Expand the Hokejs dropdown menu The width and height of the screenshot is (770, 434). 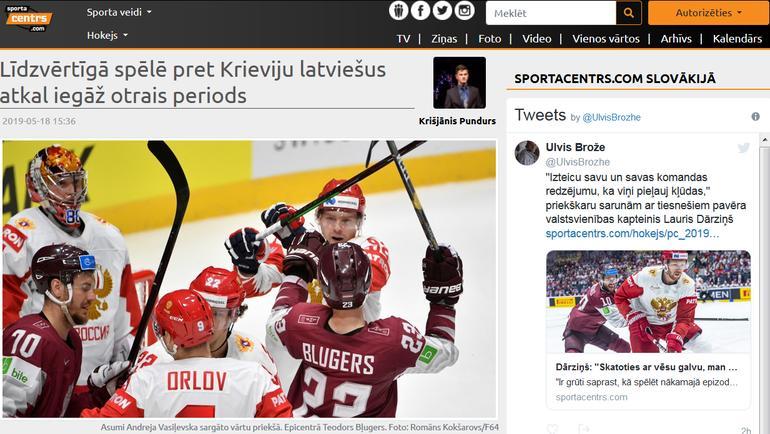(x=107, y=35)
